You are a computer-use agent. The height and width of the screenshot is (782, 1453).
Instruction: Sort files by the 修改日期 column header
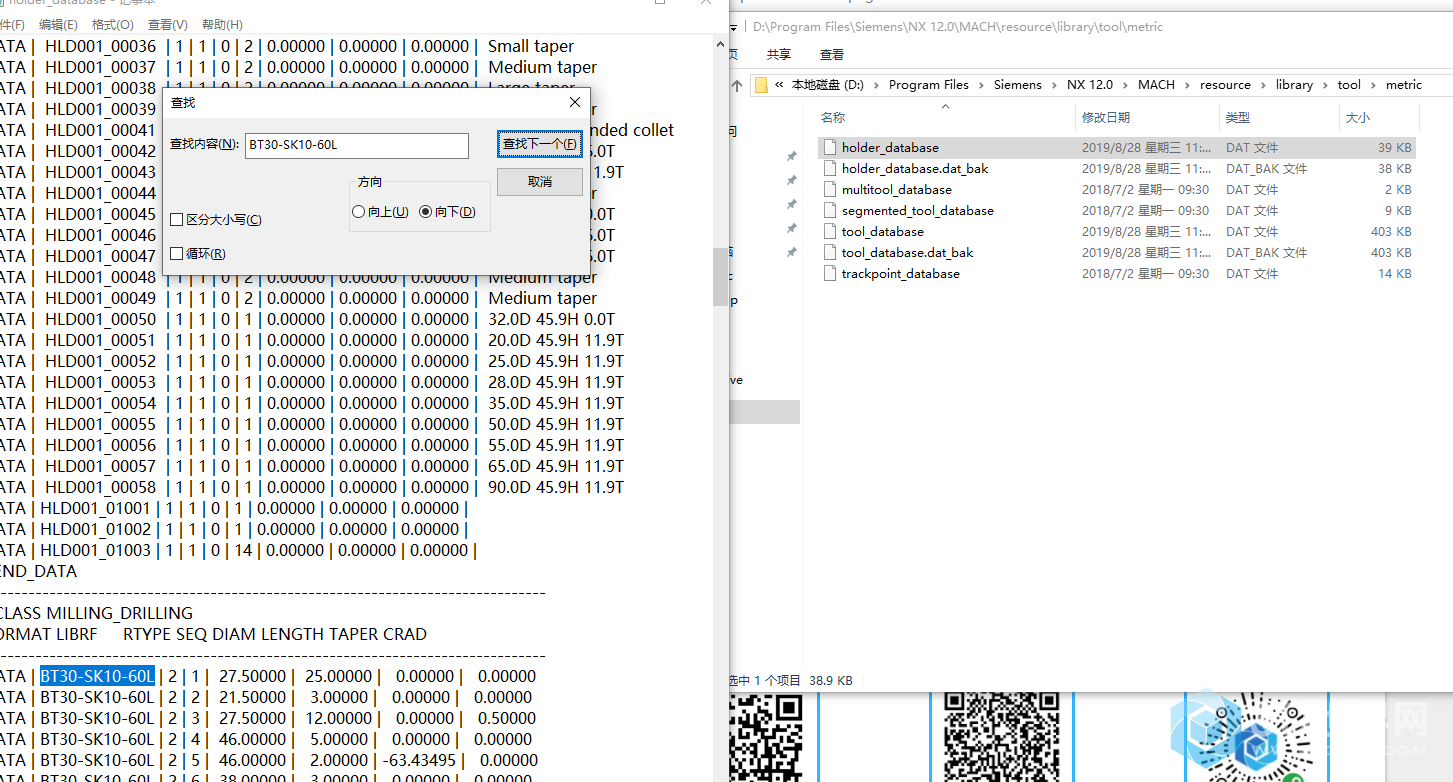click(x=1106, y=118)
